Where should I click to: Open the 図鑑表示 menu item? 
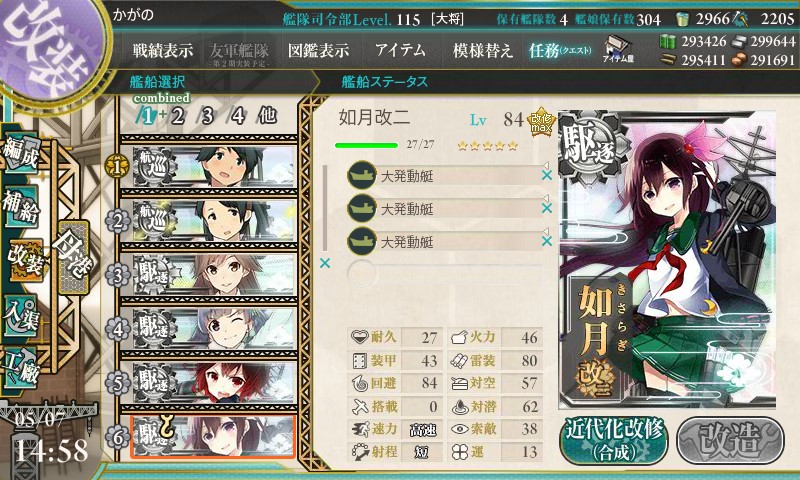tap(318, 50)
